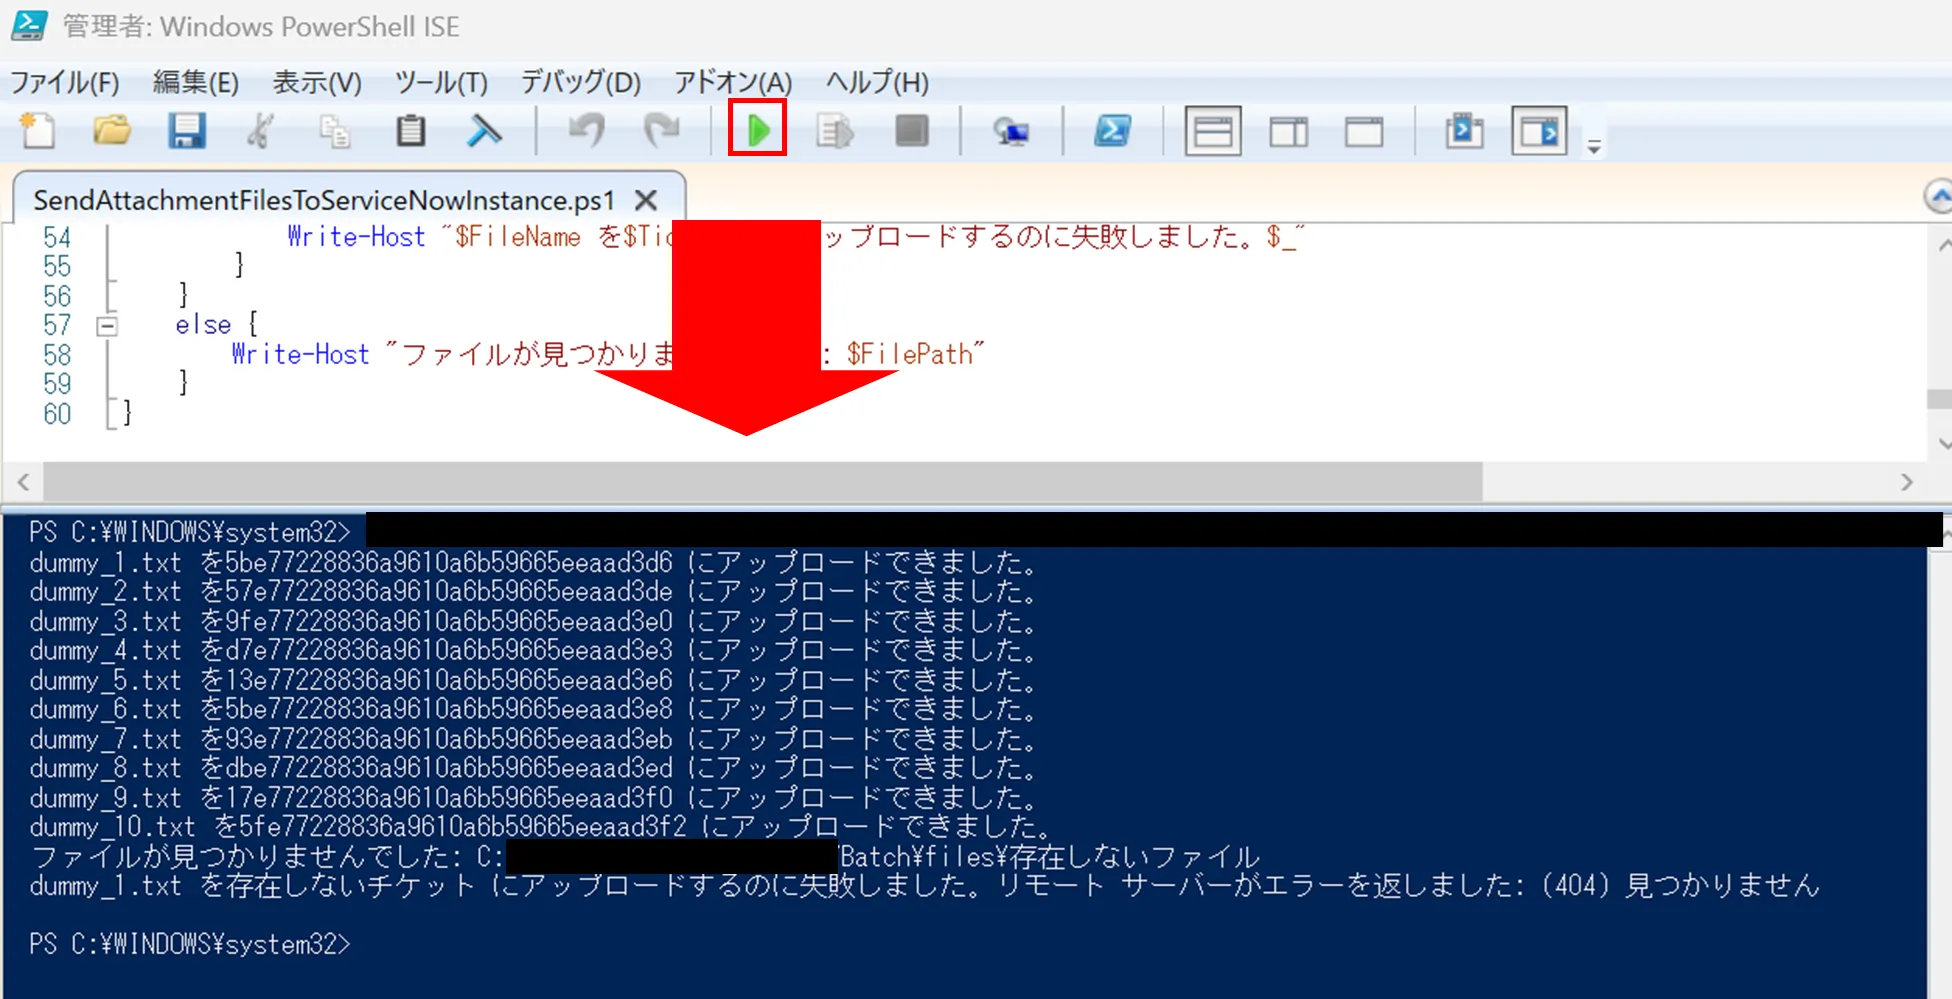Screen dimensions: 1952x999
Task: Open a new remote PowerShell tab
Action: (x=1013, y=130)
